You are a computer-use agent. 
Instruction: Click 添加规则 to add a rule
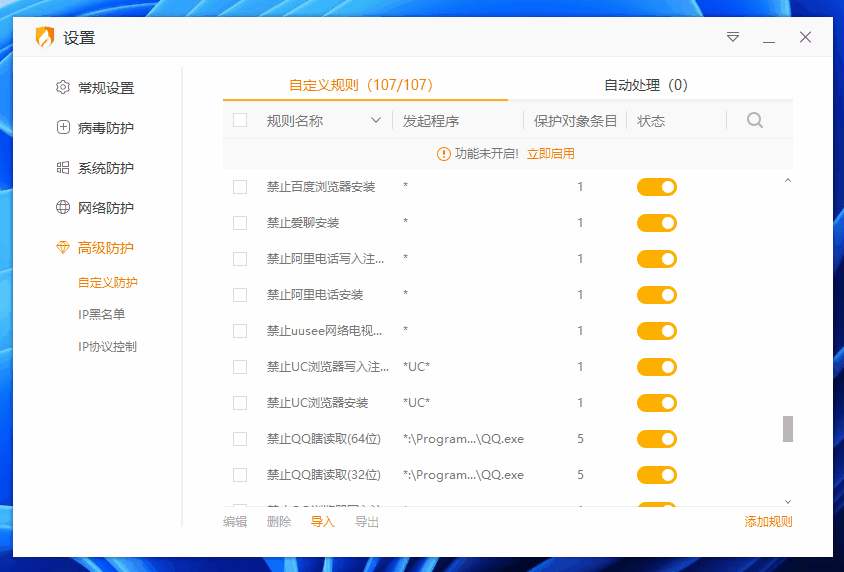point(768,521)
